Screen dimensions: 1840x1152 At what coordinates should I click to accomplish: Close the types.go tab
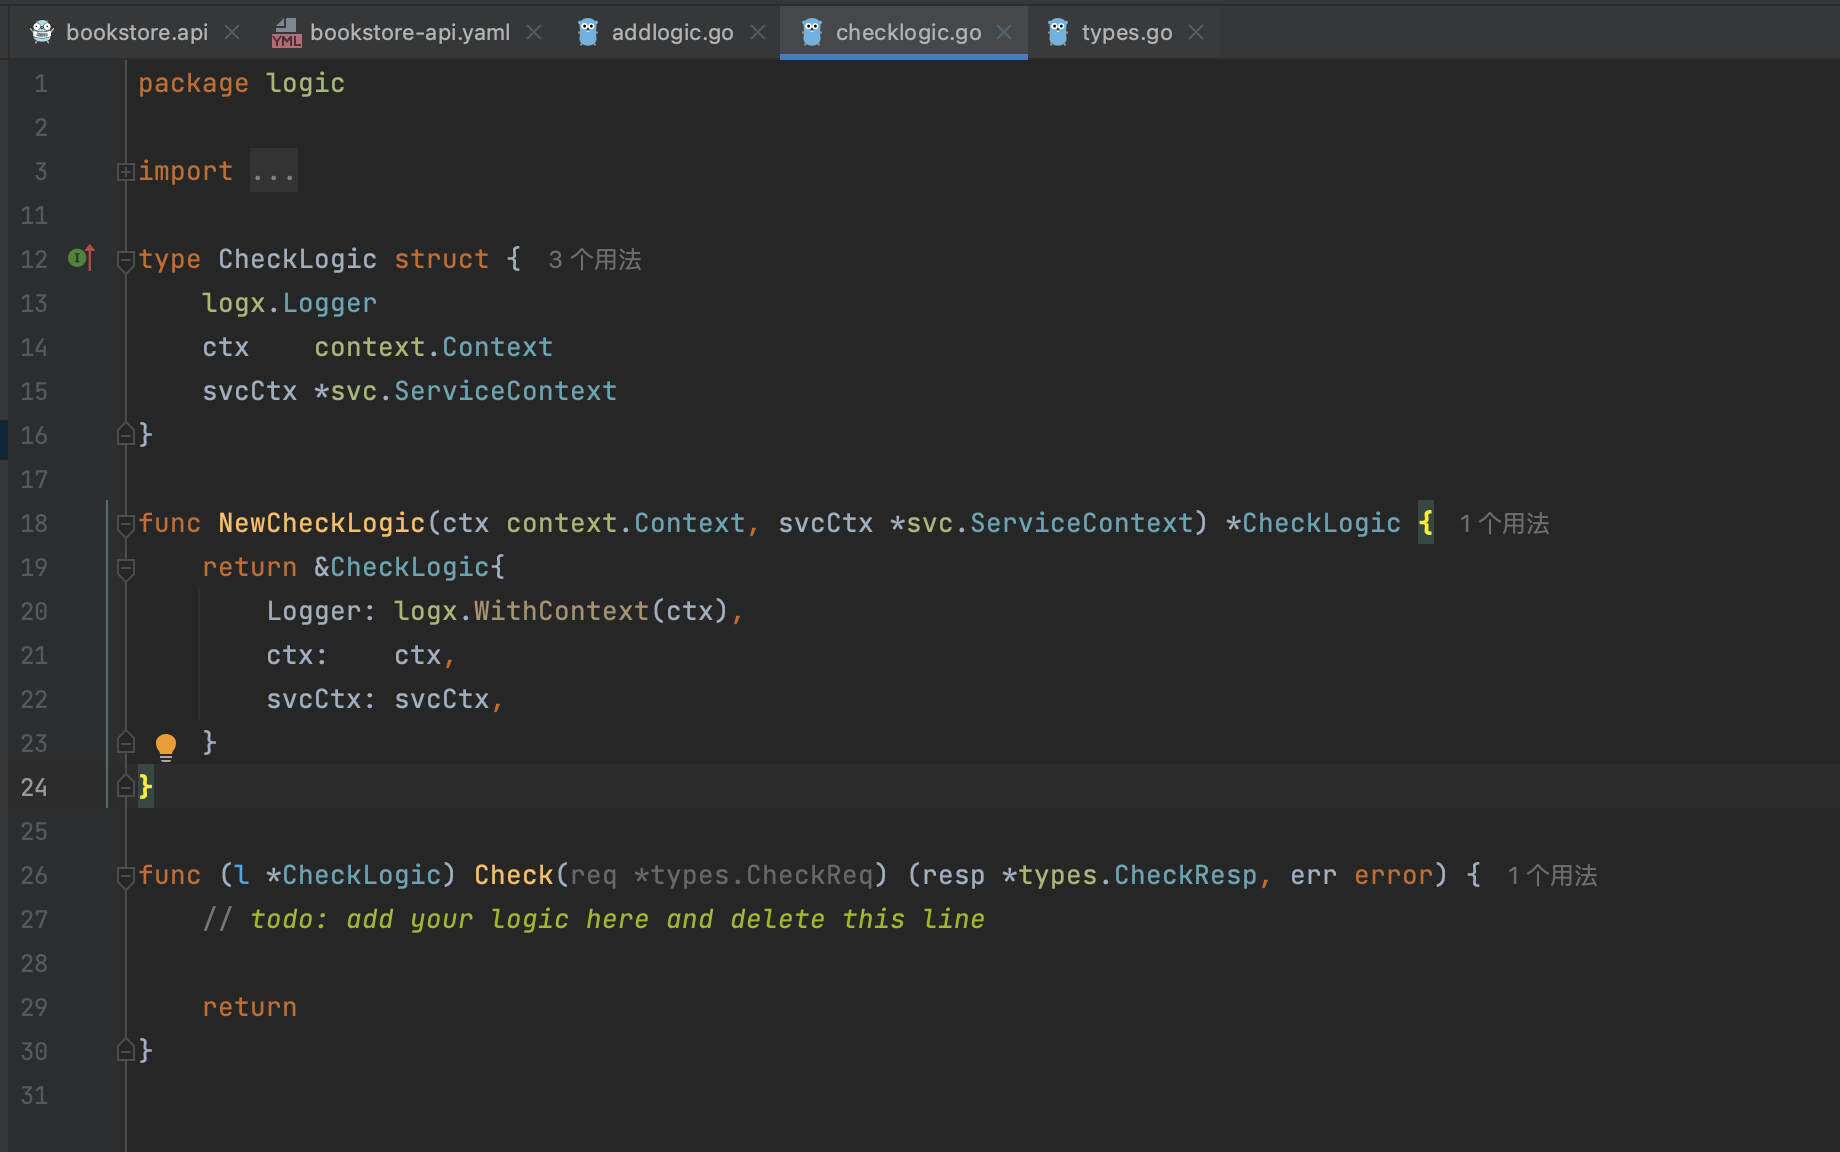point(1196,32)
